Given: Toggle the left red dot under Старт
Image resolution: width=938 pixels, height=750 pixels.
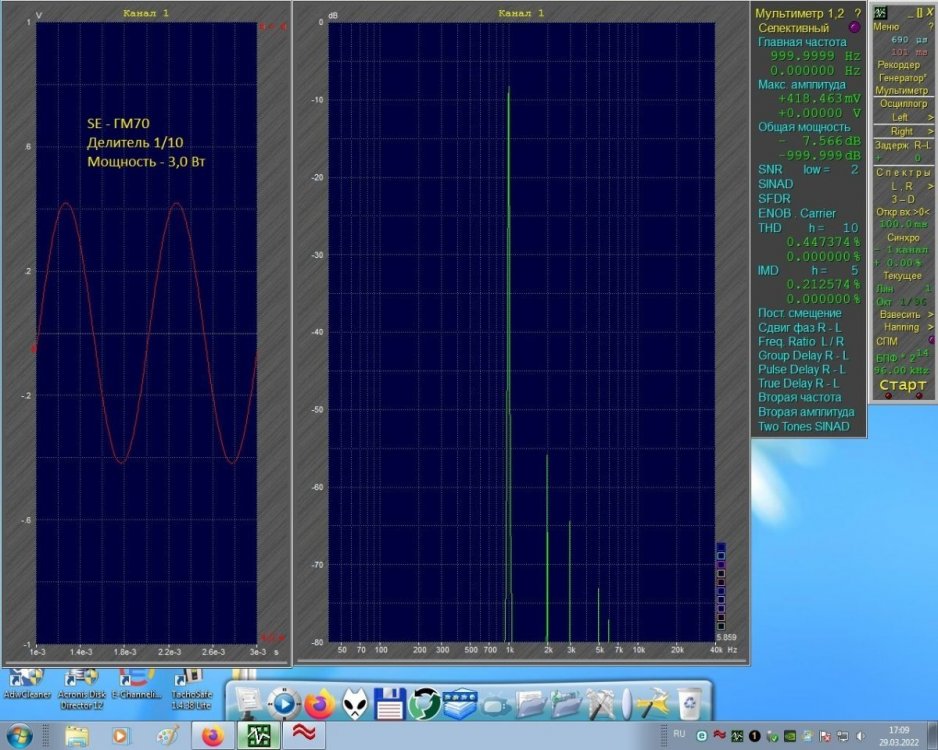Looking at the screenshot, I should 888,396.
